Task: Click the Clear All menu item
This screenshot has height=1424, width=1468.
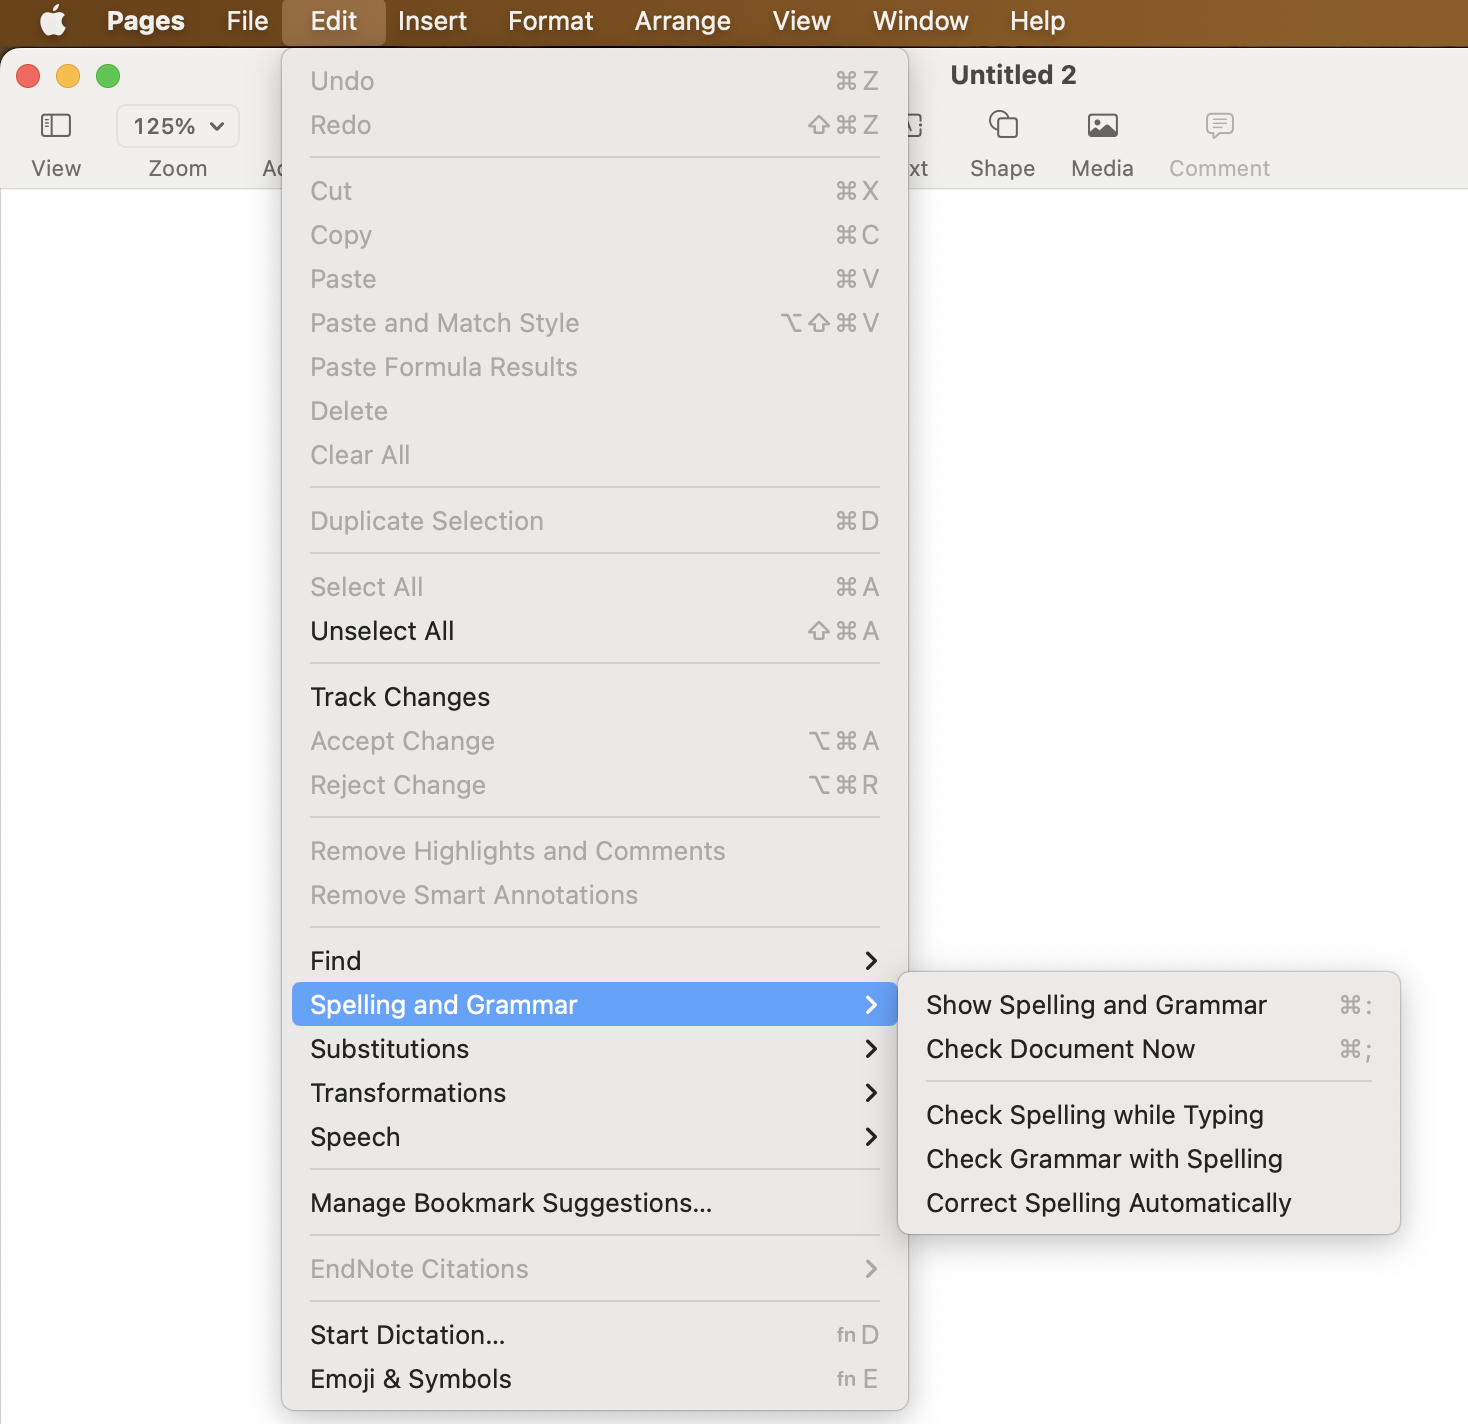Action: 595,455
